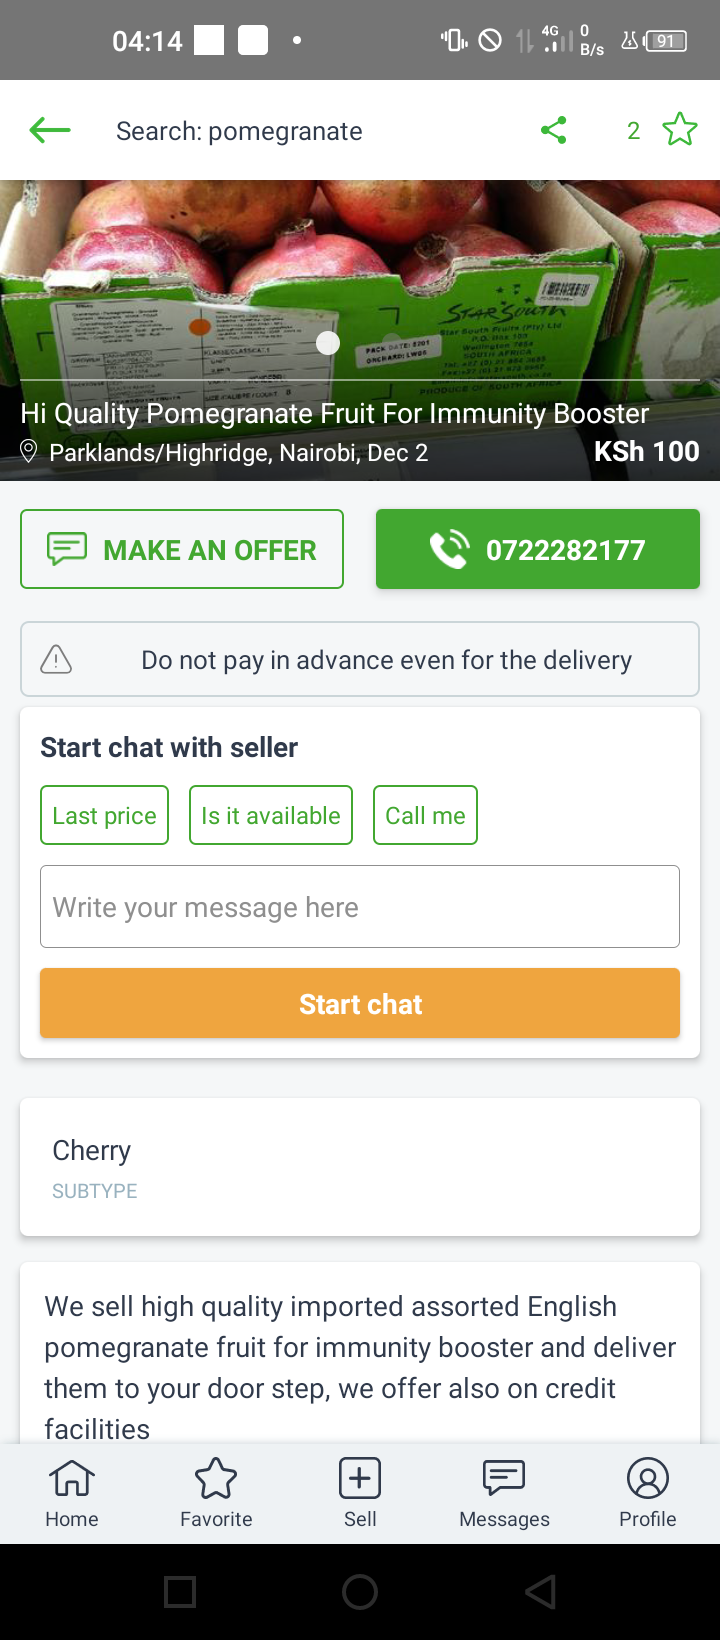Select the Last price quick reply

coord(104,815)
